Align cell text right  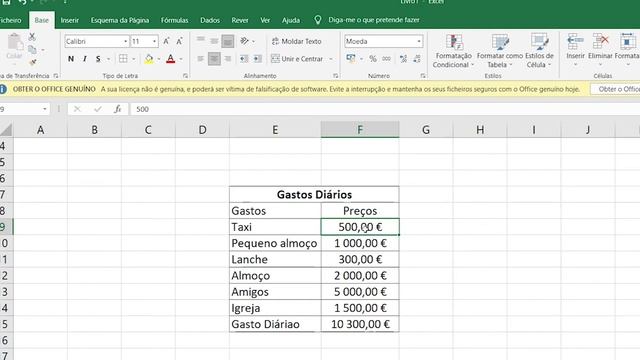pyautogui.click(x=228, y=59)
